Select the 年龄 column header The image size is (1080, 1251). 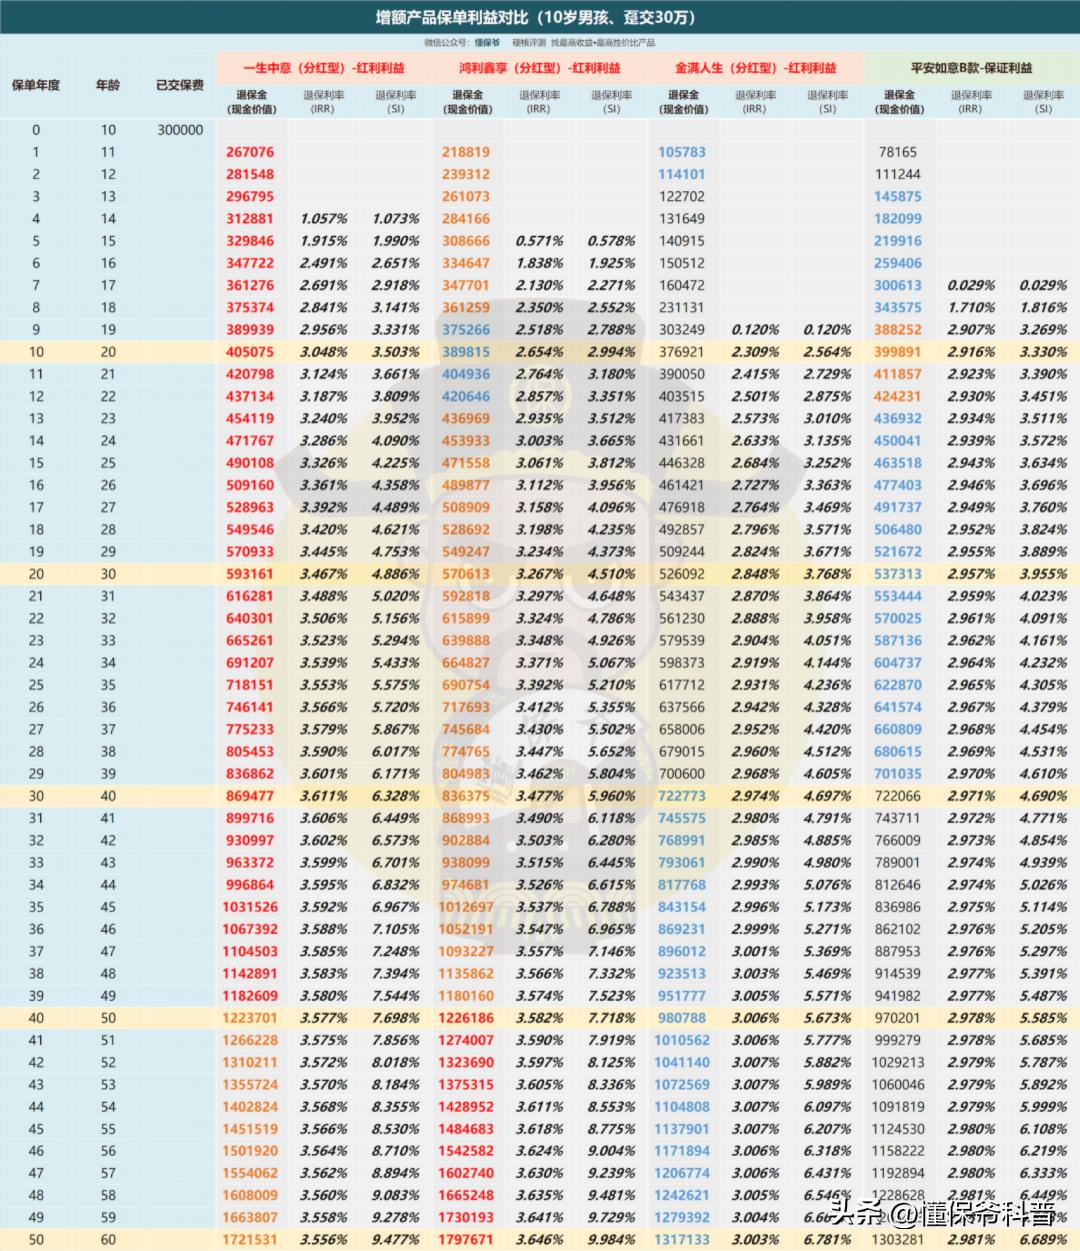[108, 85]
